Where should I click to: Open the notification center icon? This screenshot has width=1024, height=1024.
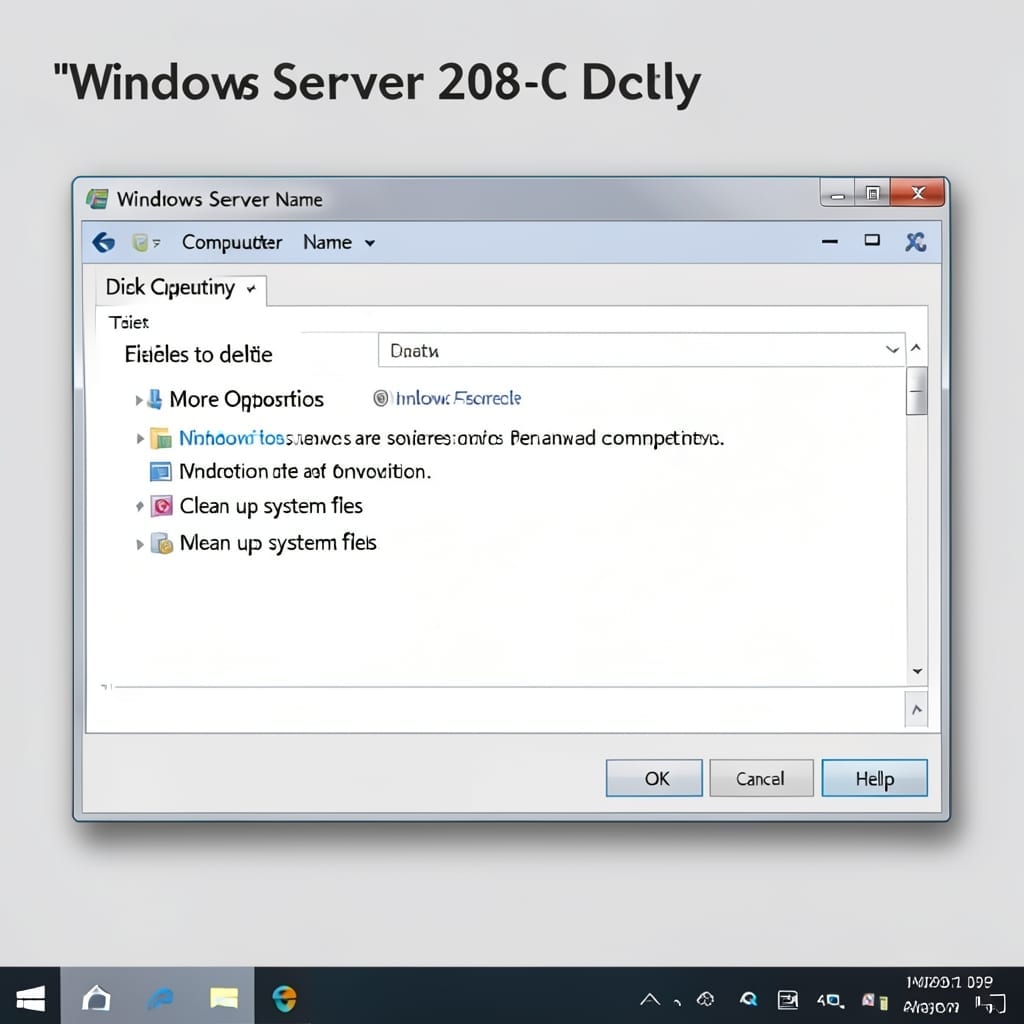coord(991,1004)
